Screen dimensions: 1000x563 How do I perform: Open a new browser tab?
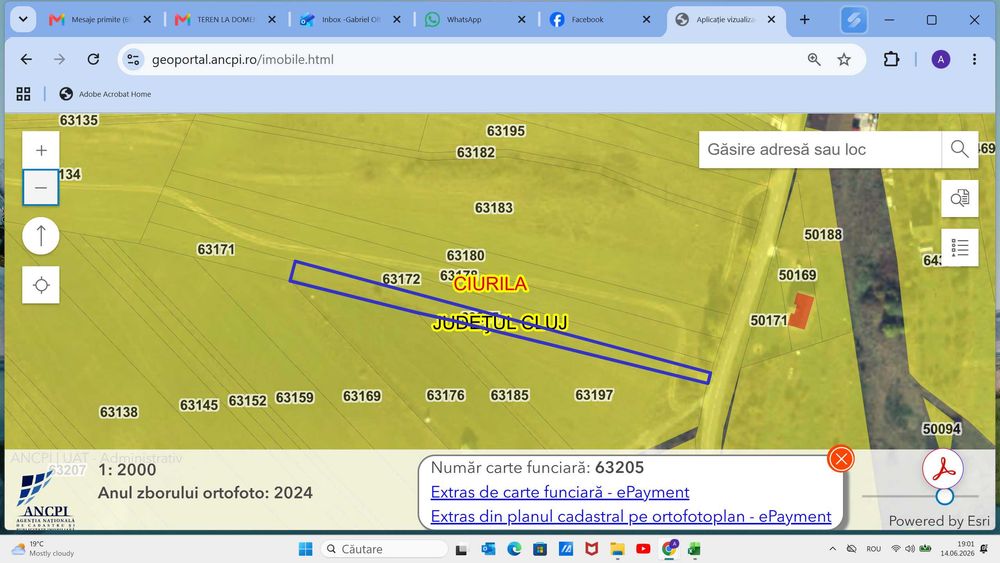(x=804, y=19)
